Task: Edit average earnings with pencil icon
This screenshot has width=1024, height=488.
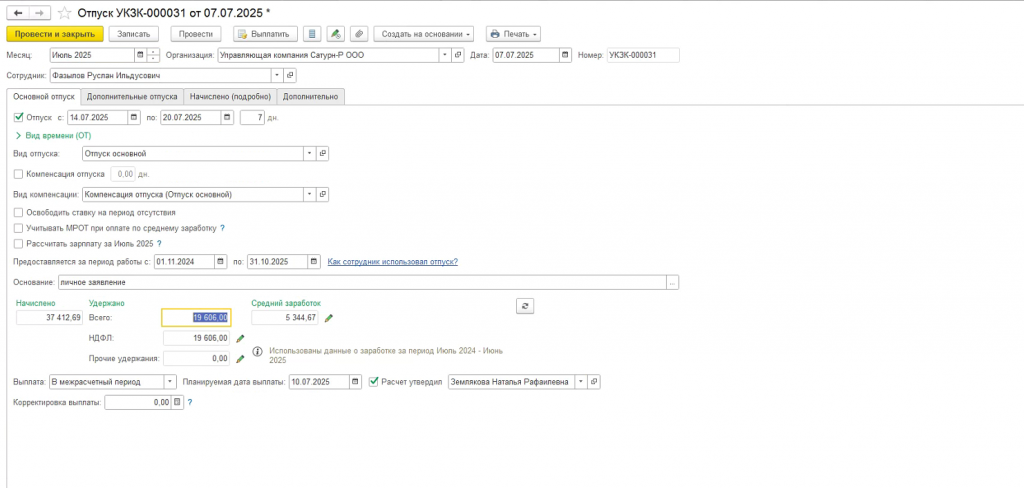Action: [328, 318]
